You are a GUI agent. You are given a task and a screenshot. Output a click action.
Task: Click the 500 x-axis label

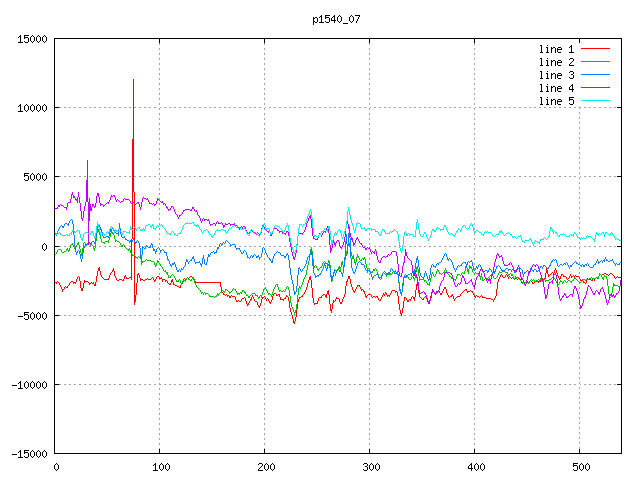pyautogui.click(x=581, y=467)
